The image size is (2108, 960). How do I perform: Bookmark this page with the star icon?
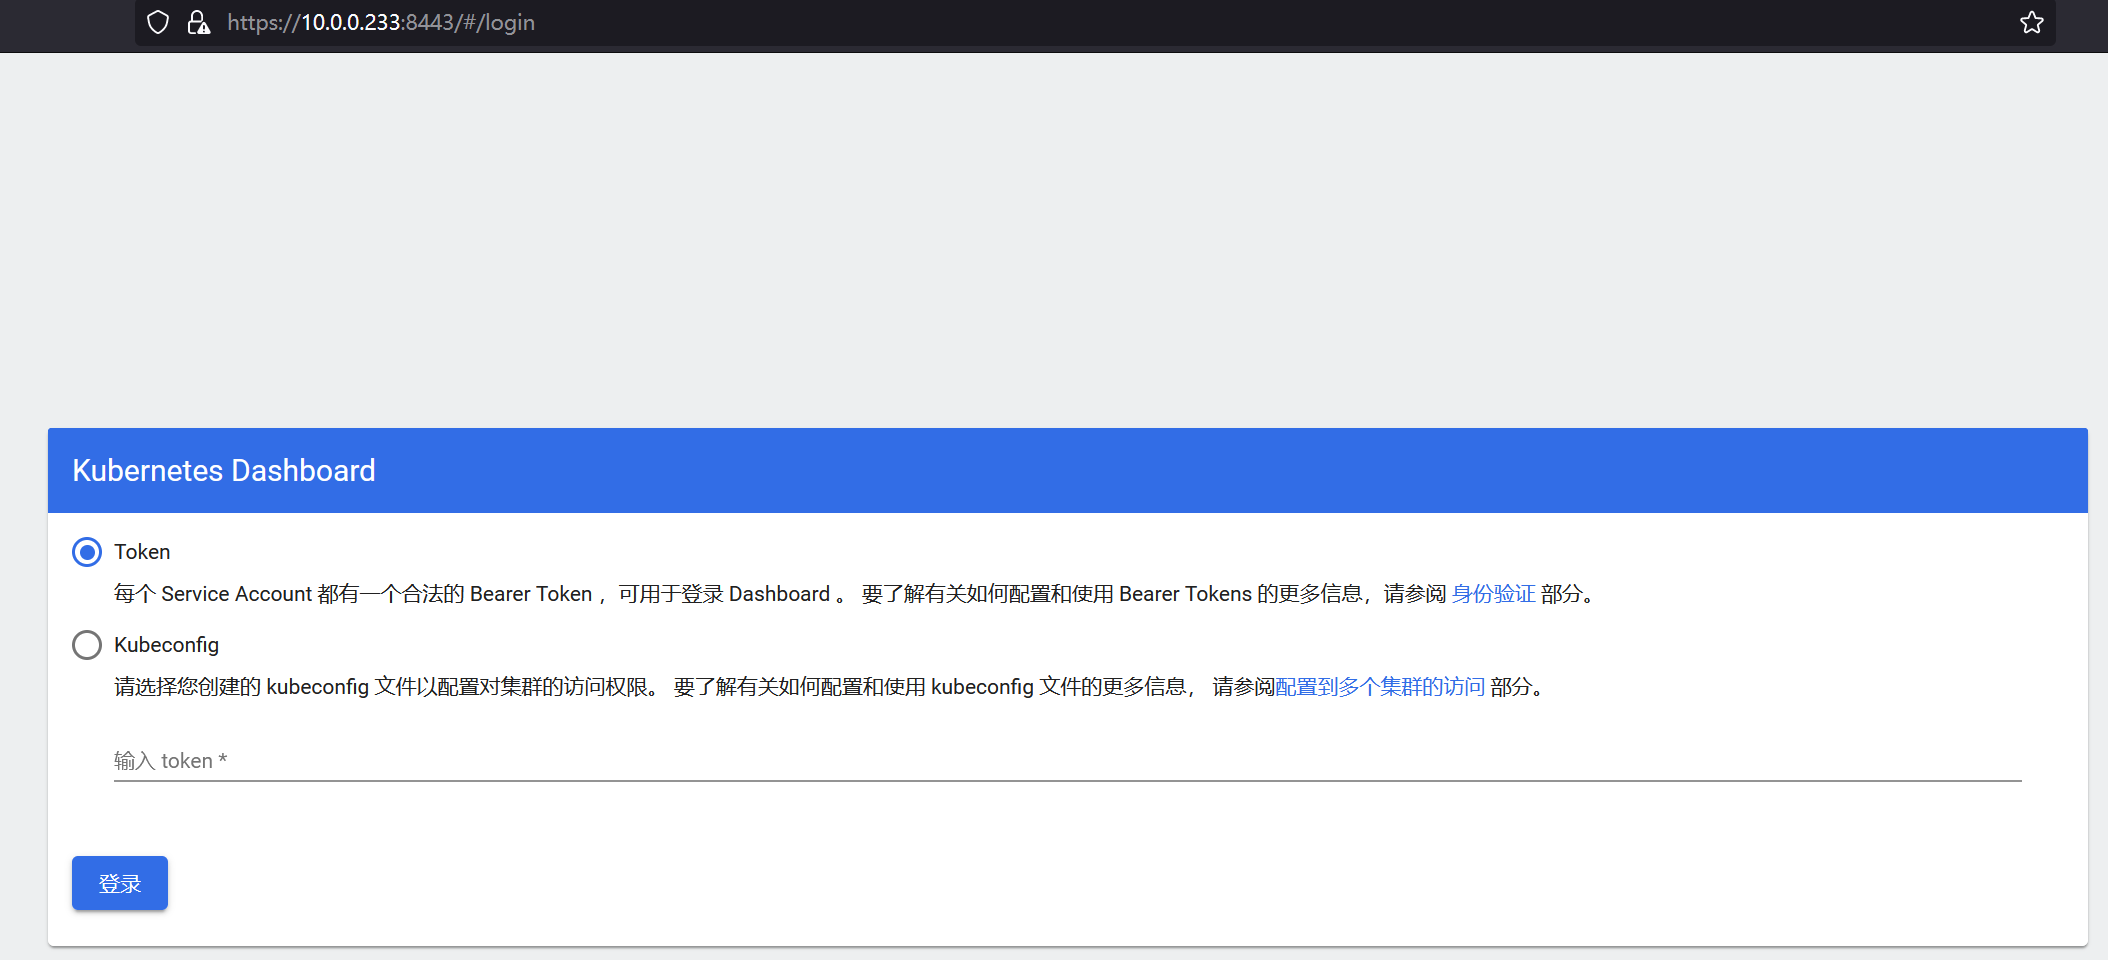[2031, 22]
